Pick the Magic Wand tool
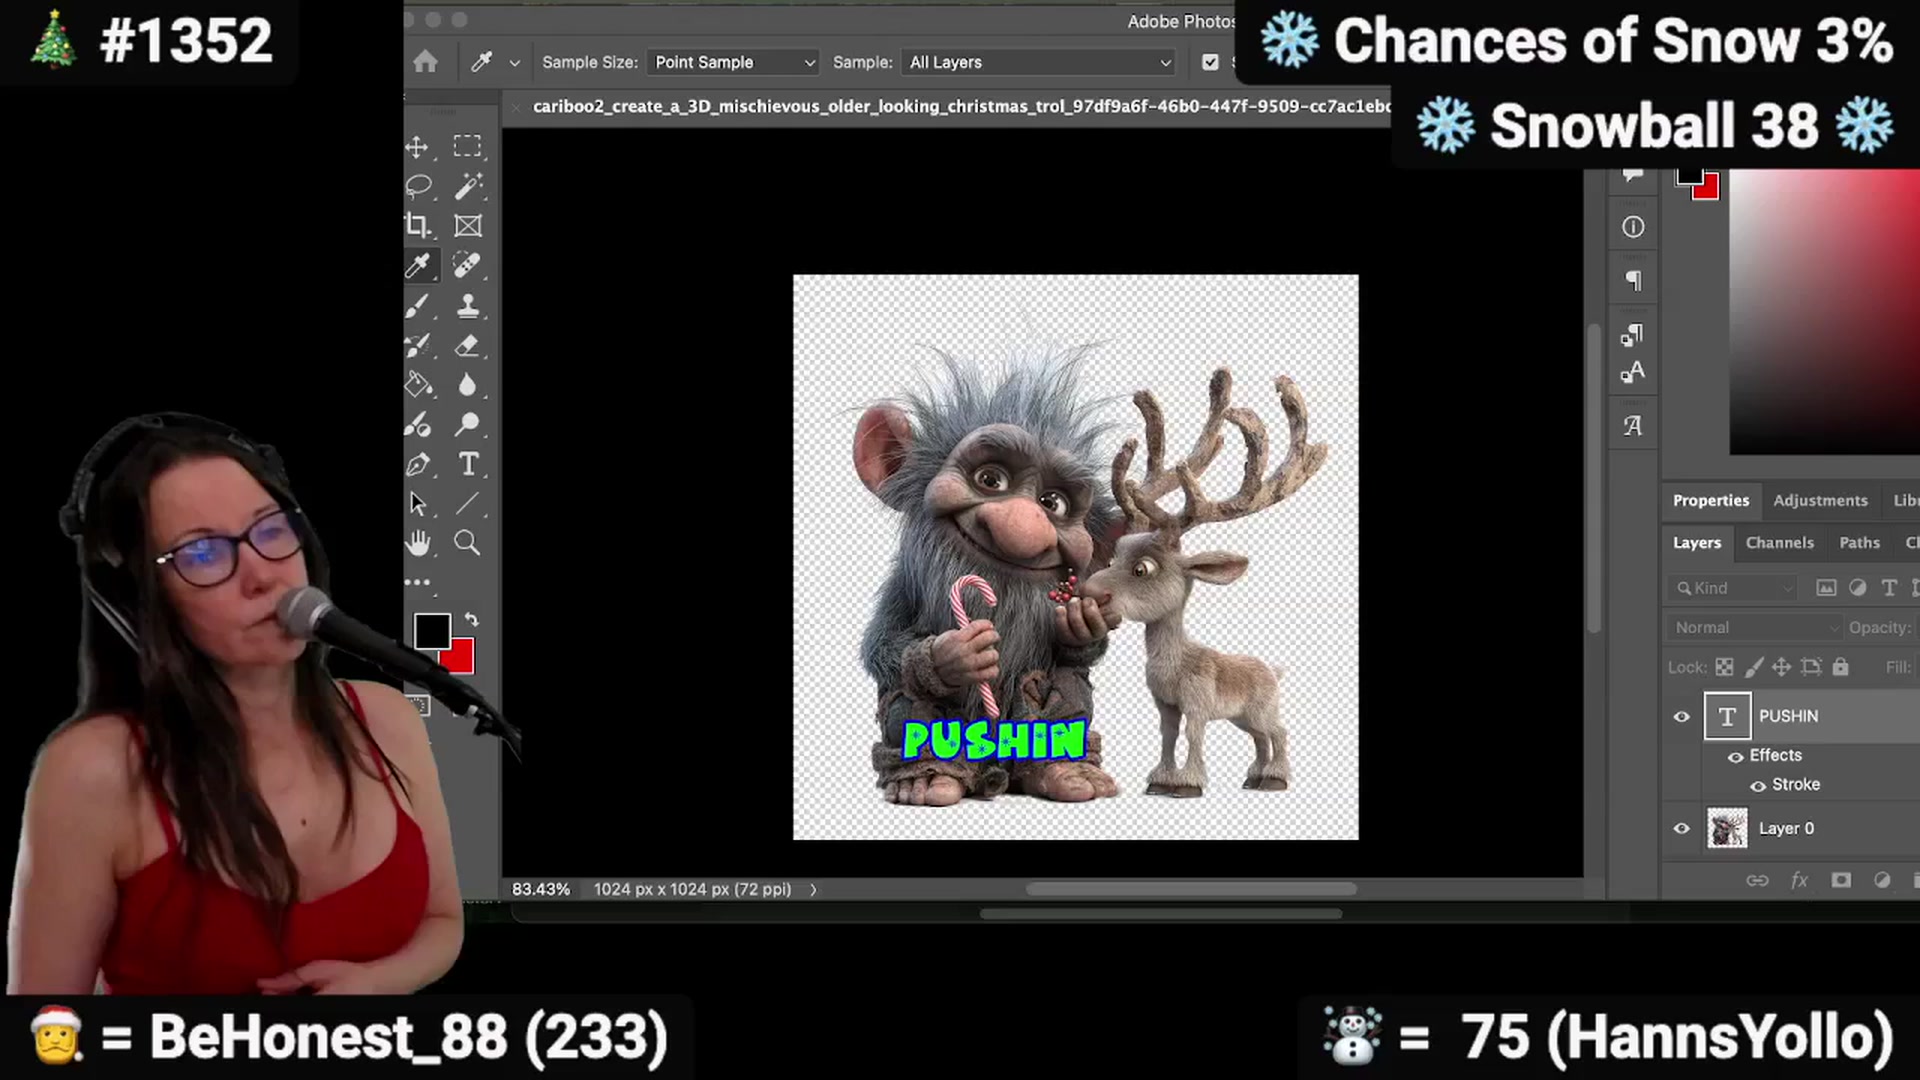This screenshot has height=1080, width=1920. point(467,186)
